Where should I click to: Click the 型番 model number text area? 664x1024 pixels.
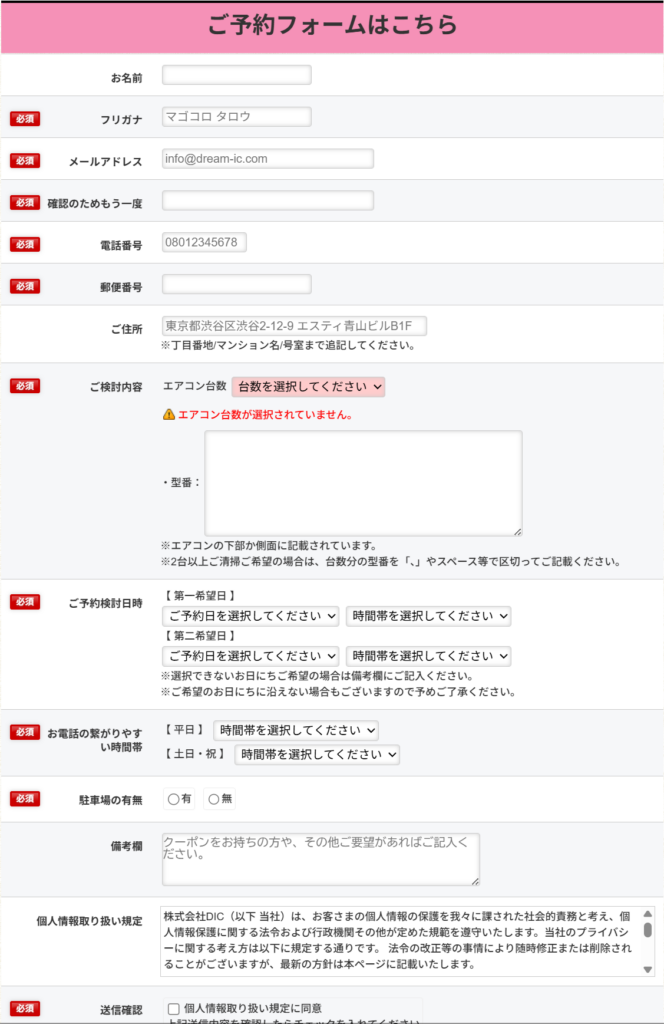pyautogui.click(x=363, y=483)
